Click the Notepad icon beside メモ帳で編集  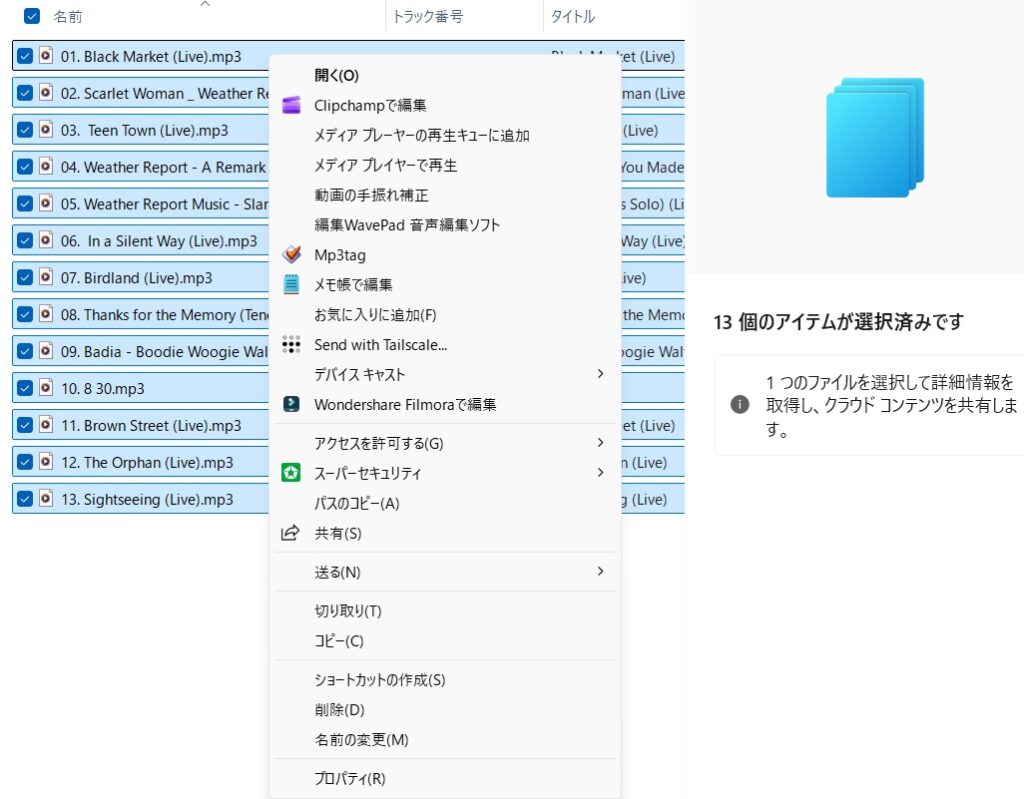291,285
